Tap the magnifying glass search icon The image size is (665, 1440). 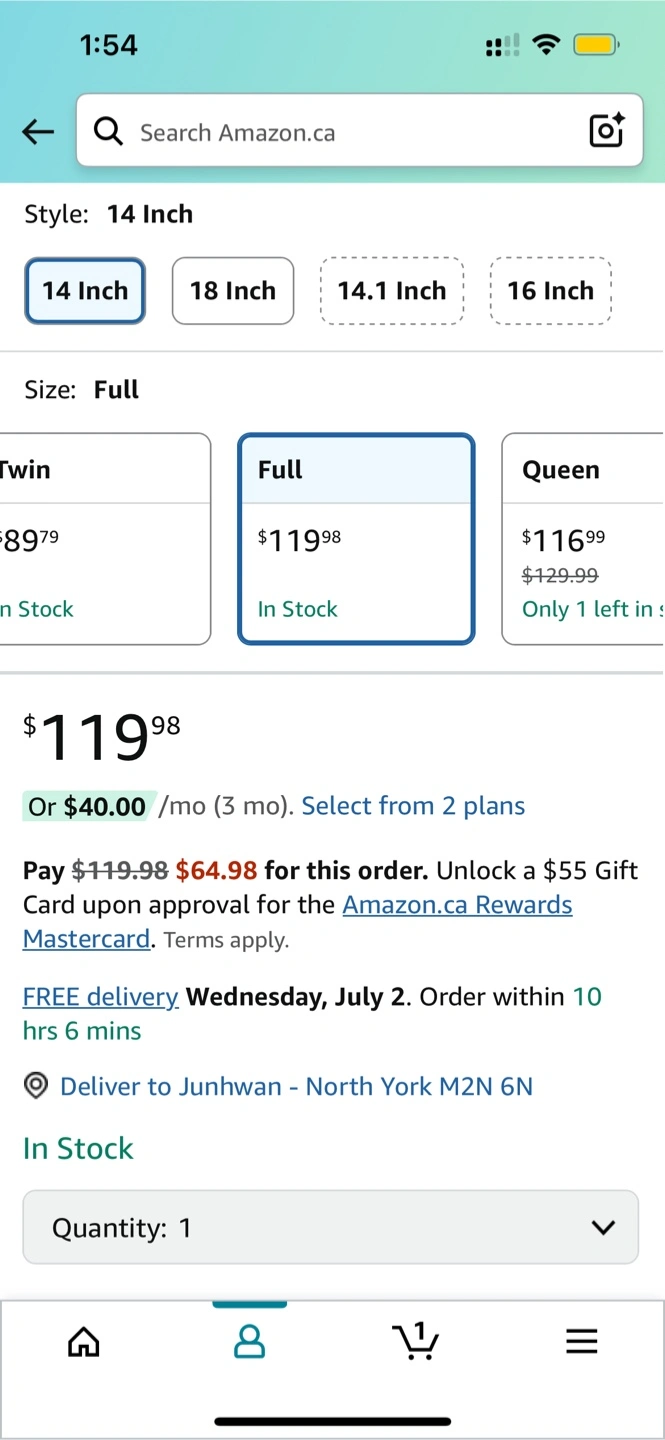click(107, 130)
